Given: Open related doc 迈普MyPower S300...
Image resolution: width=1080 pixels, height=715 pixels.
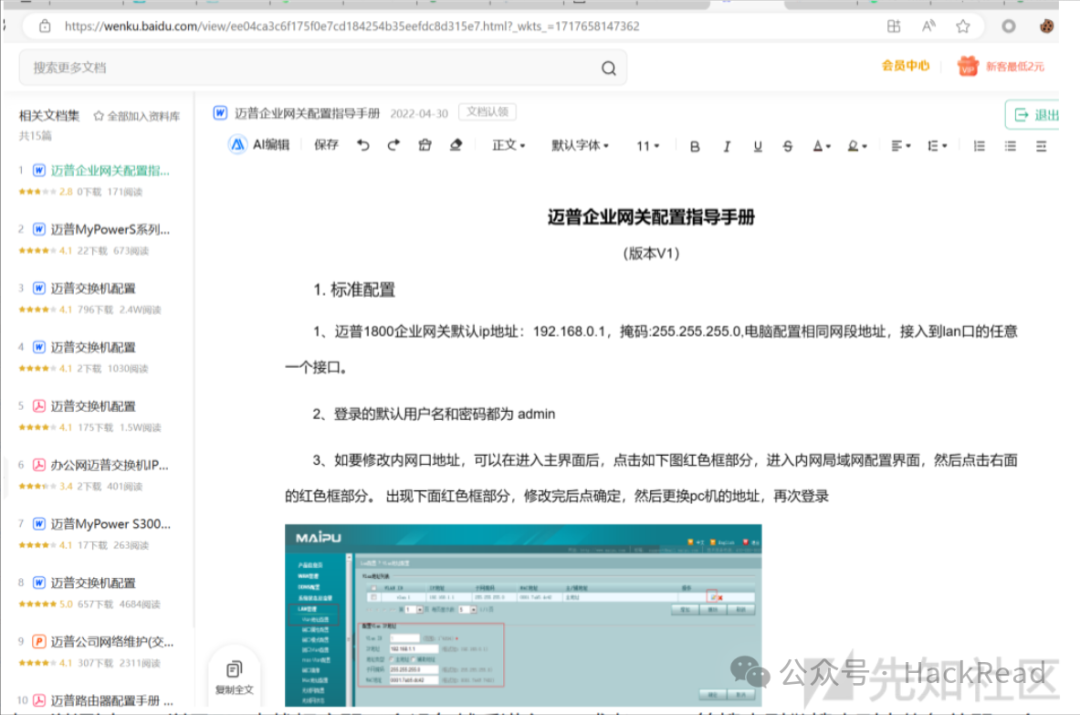Looking at the screenshot, I should click(110, 524).
